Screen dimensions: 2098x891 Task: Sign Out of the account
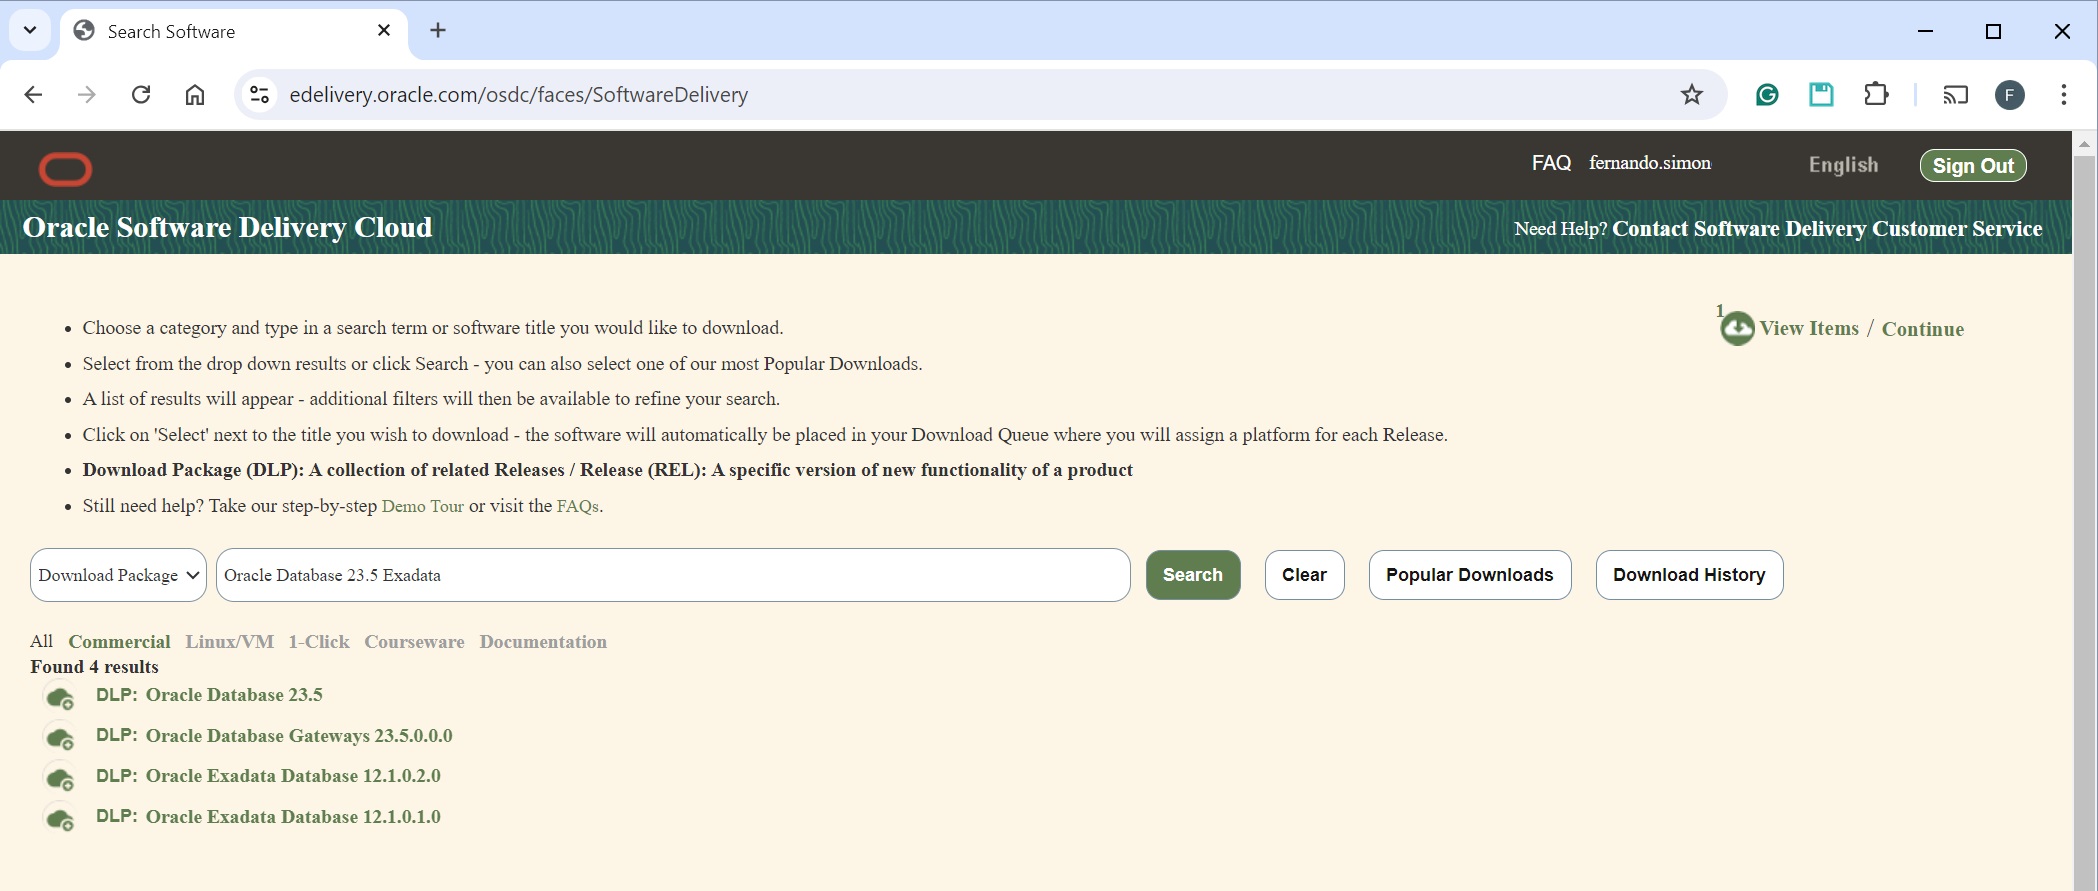(x=1973, y=166)
